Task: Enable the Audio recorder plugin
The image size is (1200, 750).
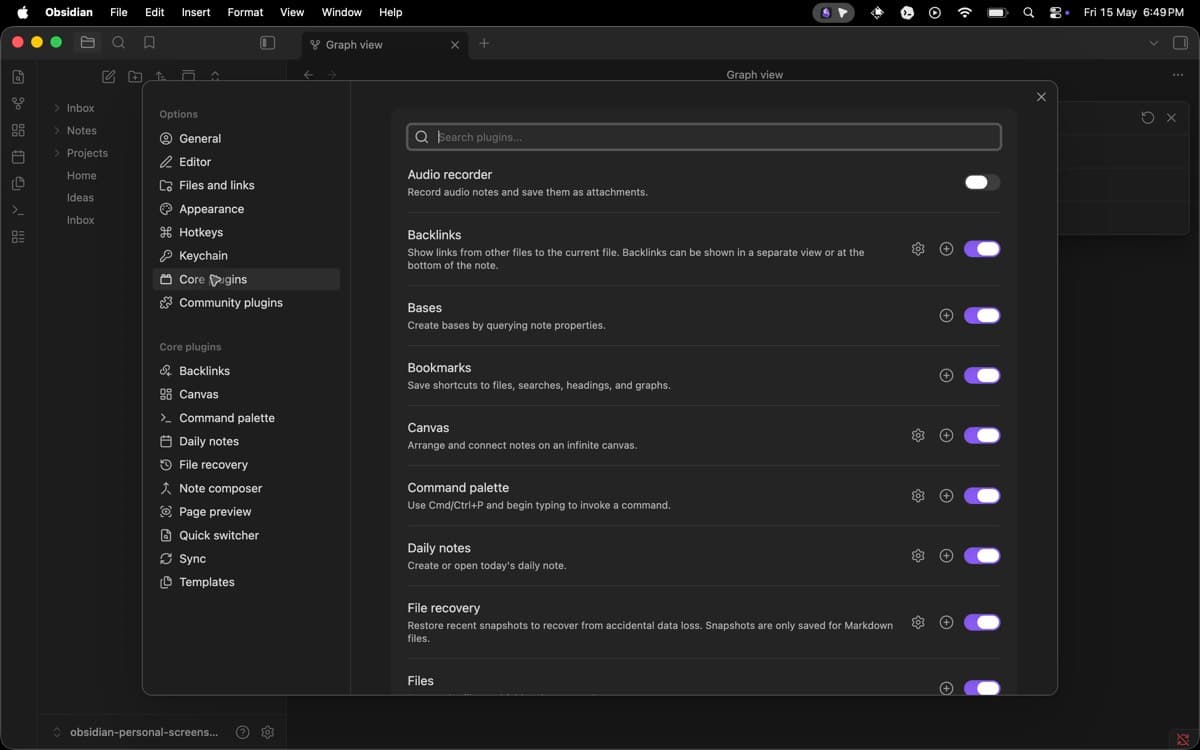Action: click(x=982, y=182)
